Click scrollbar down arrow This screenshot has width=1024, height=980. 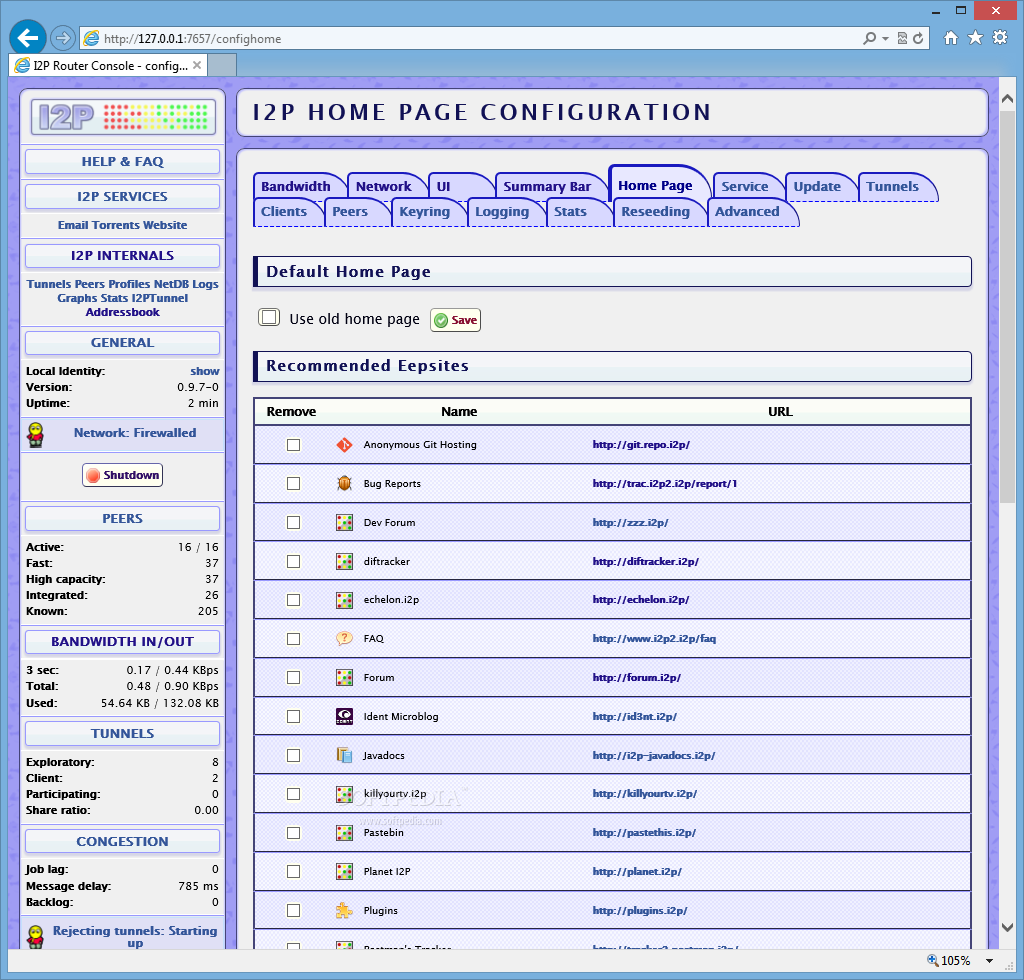1008,927
